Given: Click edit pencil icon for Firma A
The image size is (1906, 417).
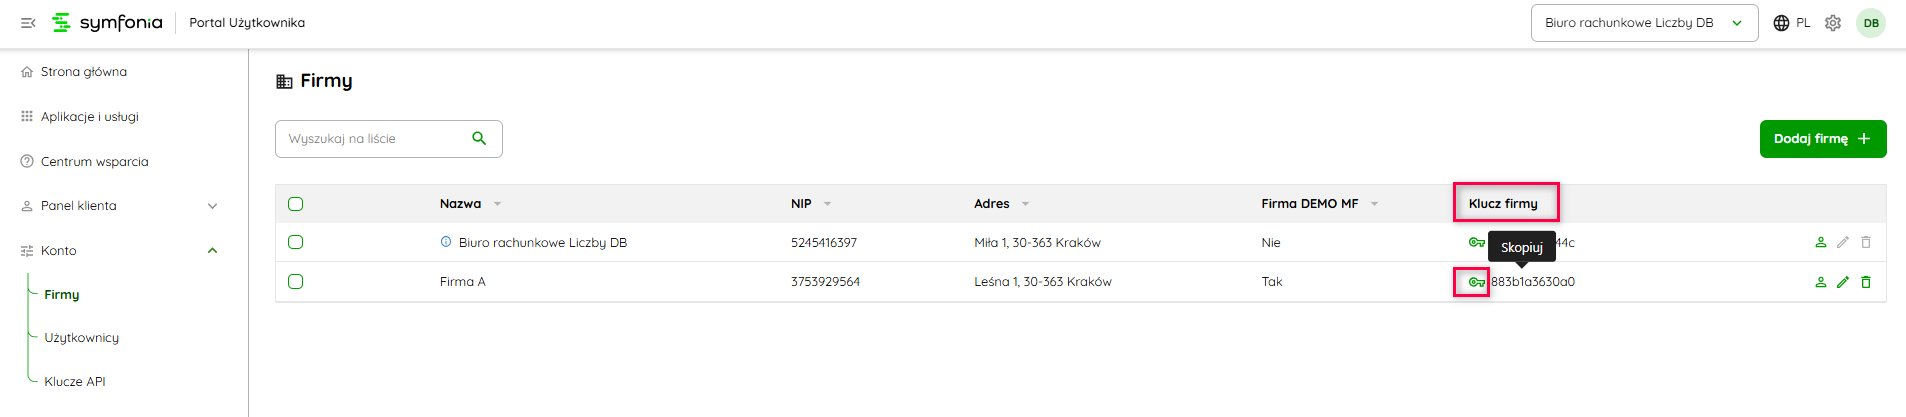Looking at the screenshot, I should (1843, 282).
